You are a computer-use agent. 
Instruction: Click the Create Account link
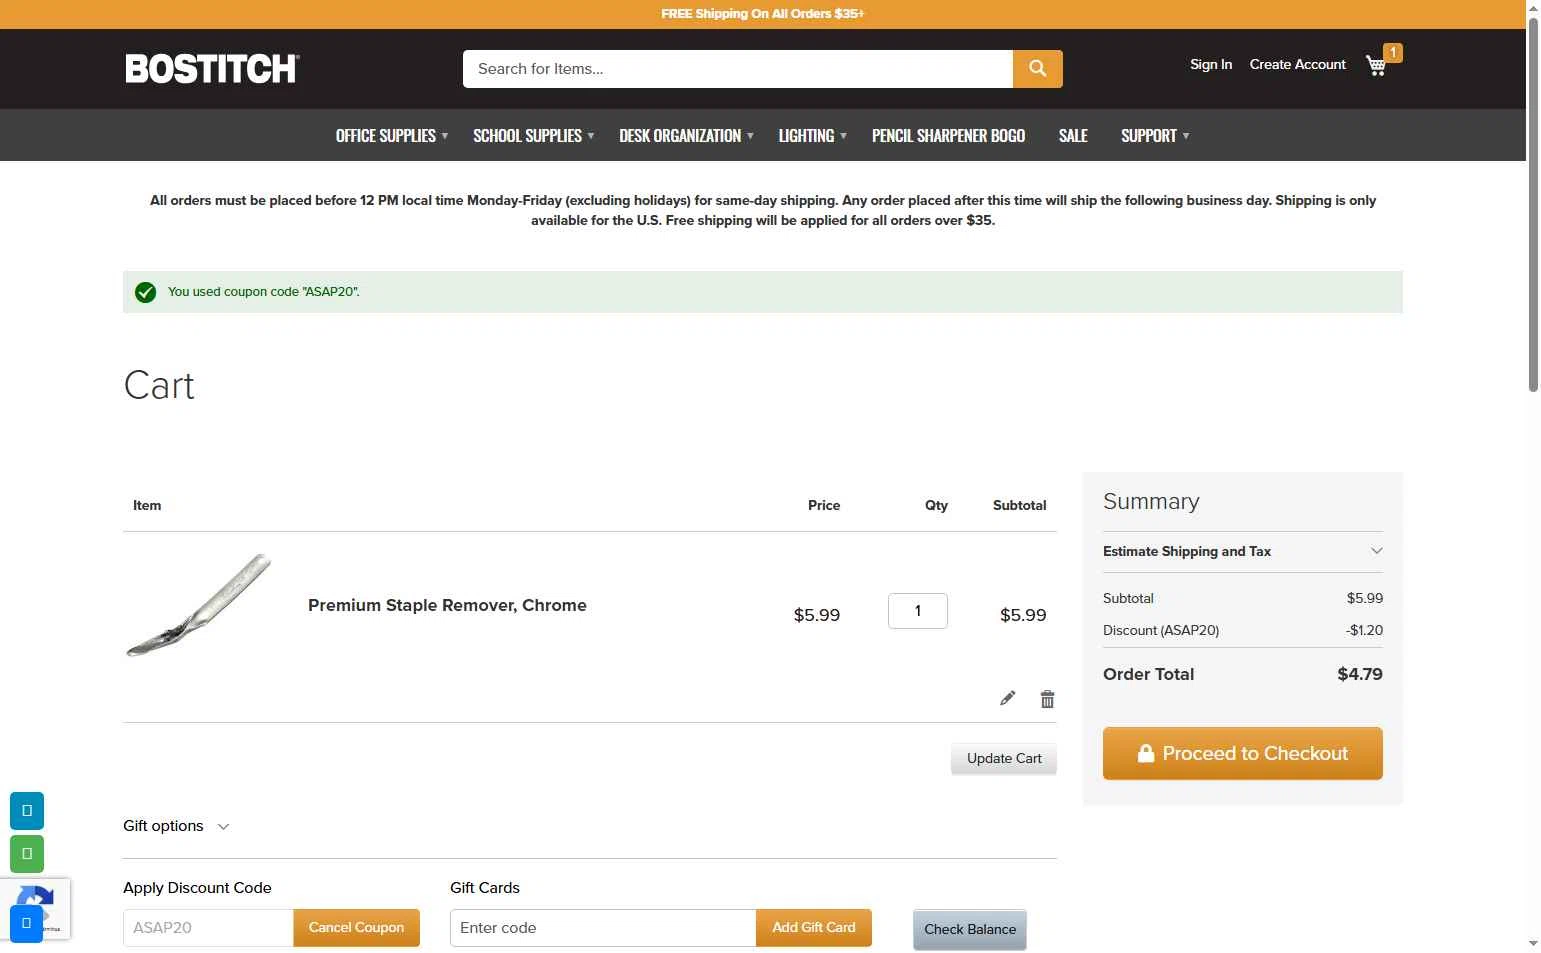pyautogui.click(x=1297, y=64)
